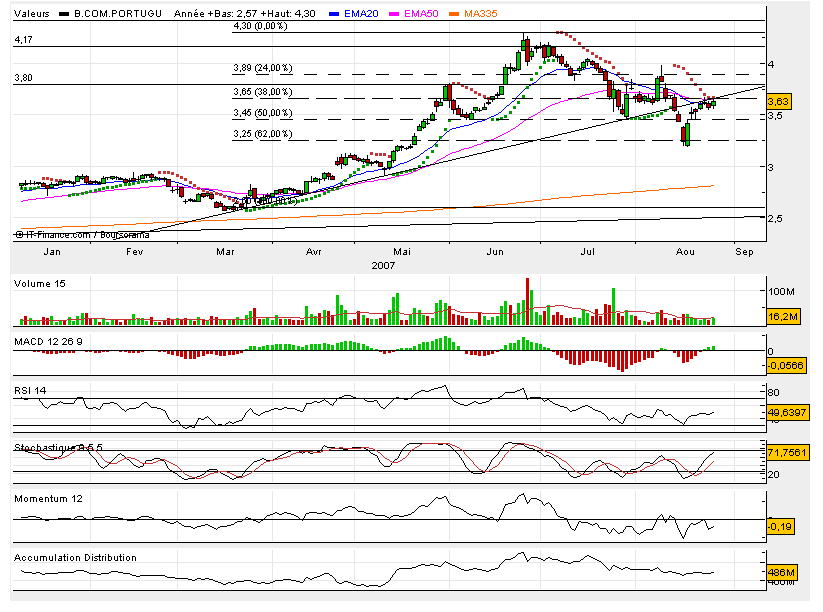The image size is (823, 612).
Task: Click the yellow '16,2M' volume value tag
Action: (x=783, y=316)
